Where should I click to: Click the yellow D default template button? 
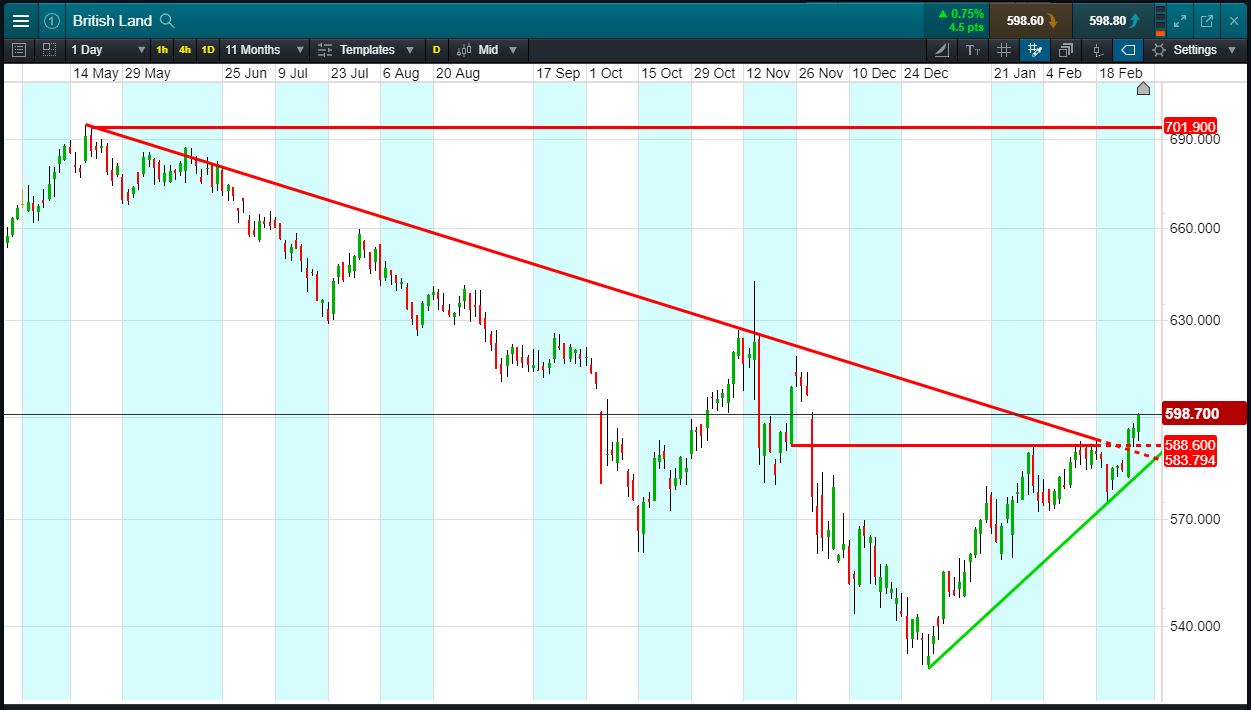pyautogui.click(x=436, y=49)
